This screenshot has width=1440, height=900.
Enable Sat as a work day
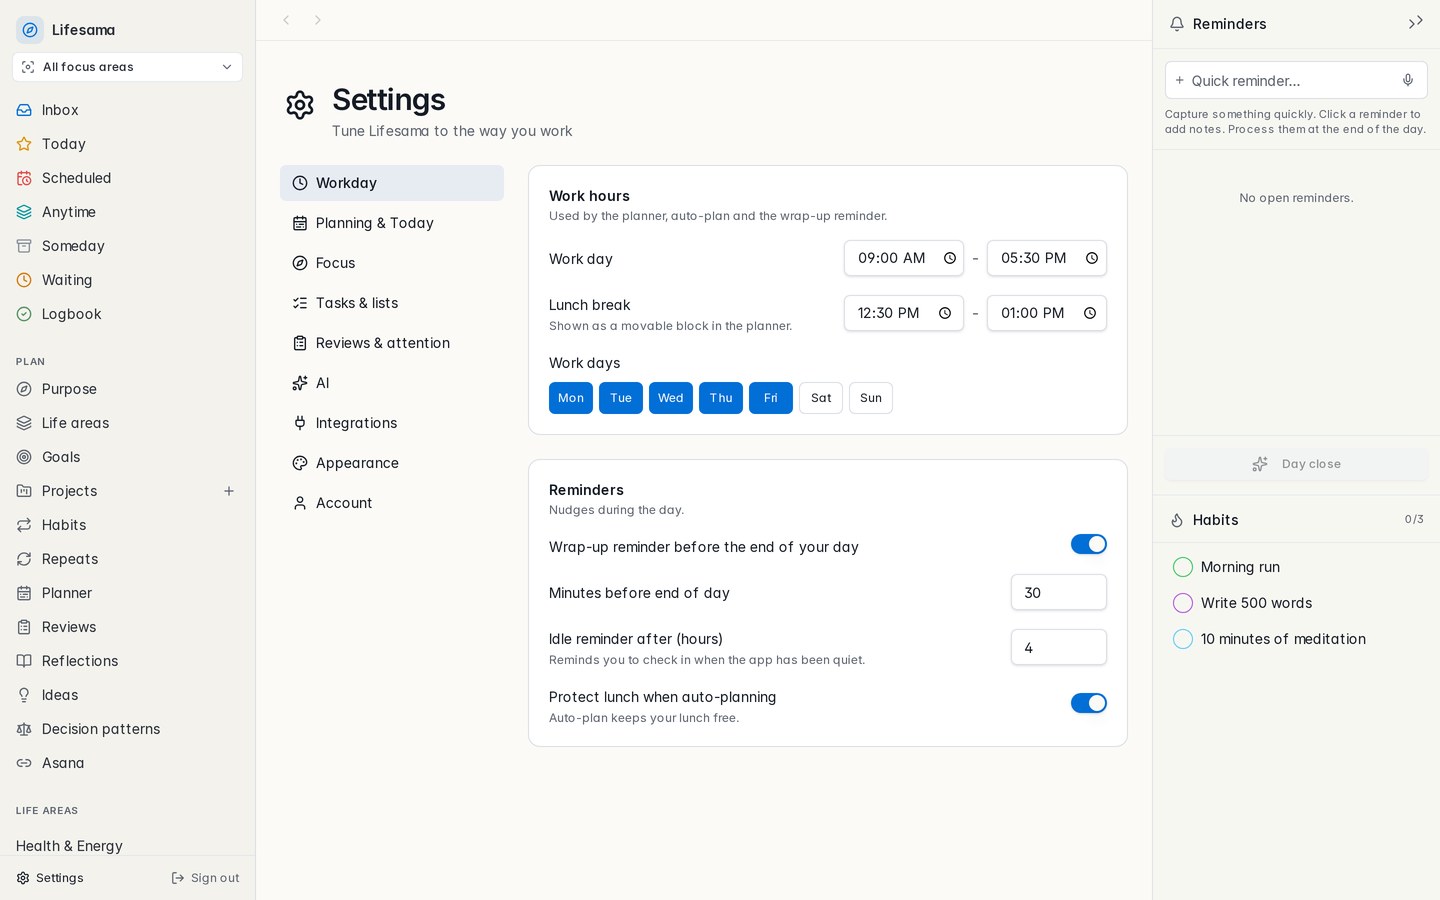coord(821,398)
